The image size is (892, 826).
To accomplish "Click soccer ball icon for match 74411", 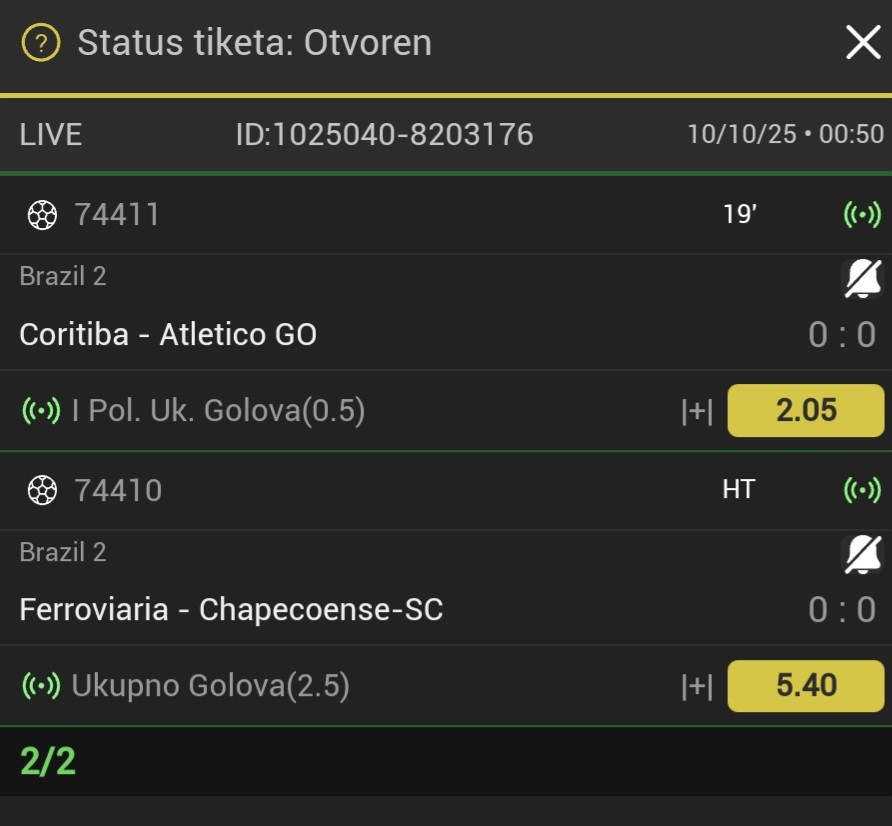I will [x=42, y=215].
